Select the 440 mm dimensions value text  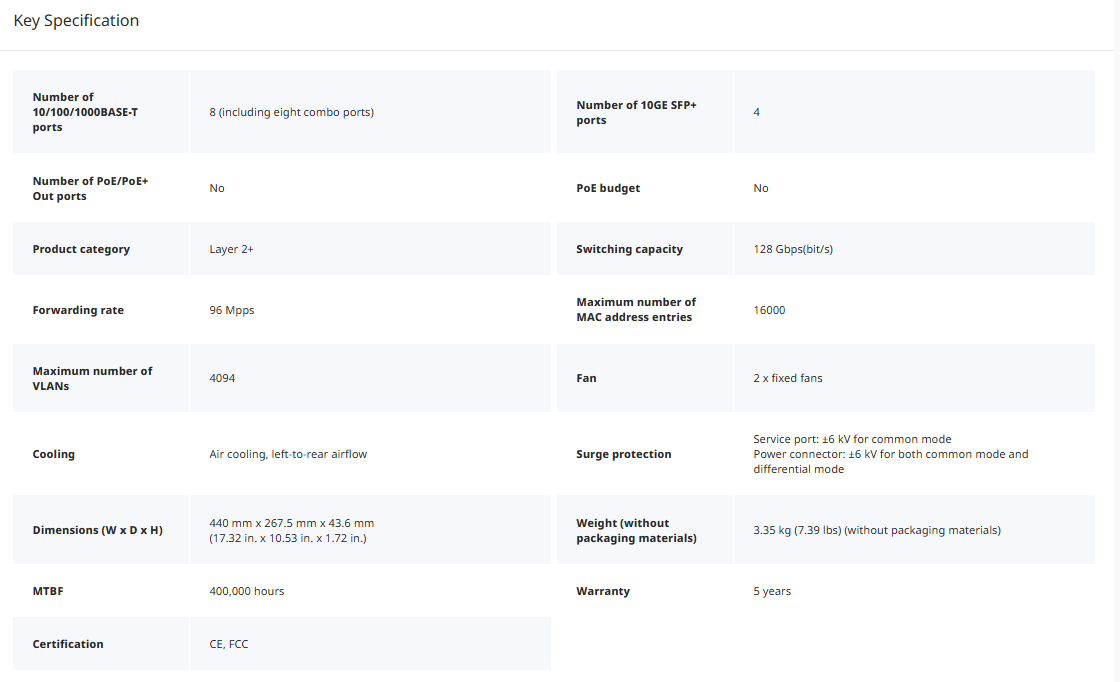[x=291, y=530]
